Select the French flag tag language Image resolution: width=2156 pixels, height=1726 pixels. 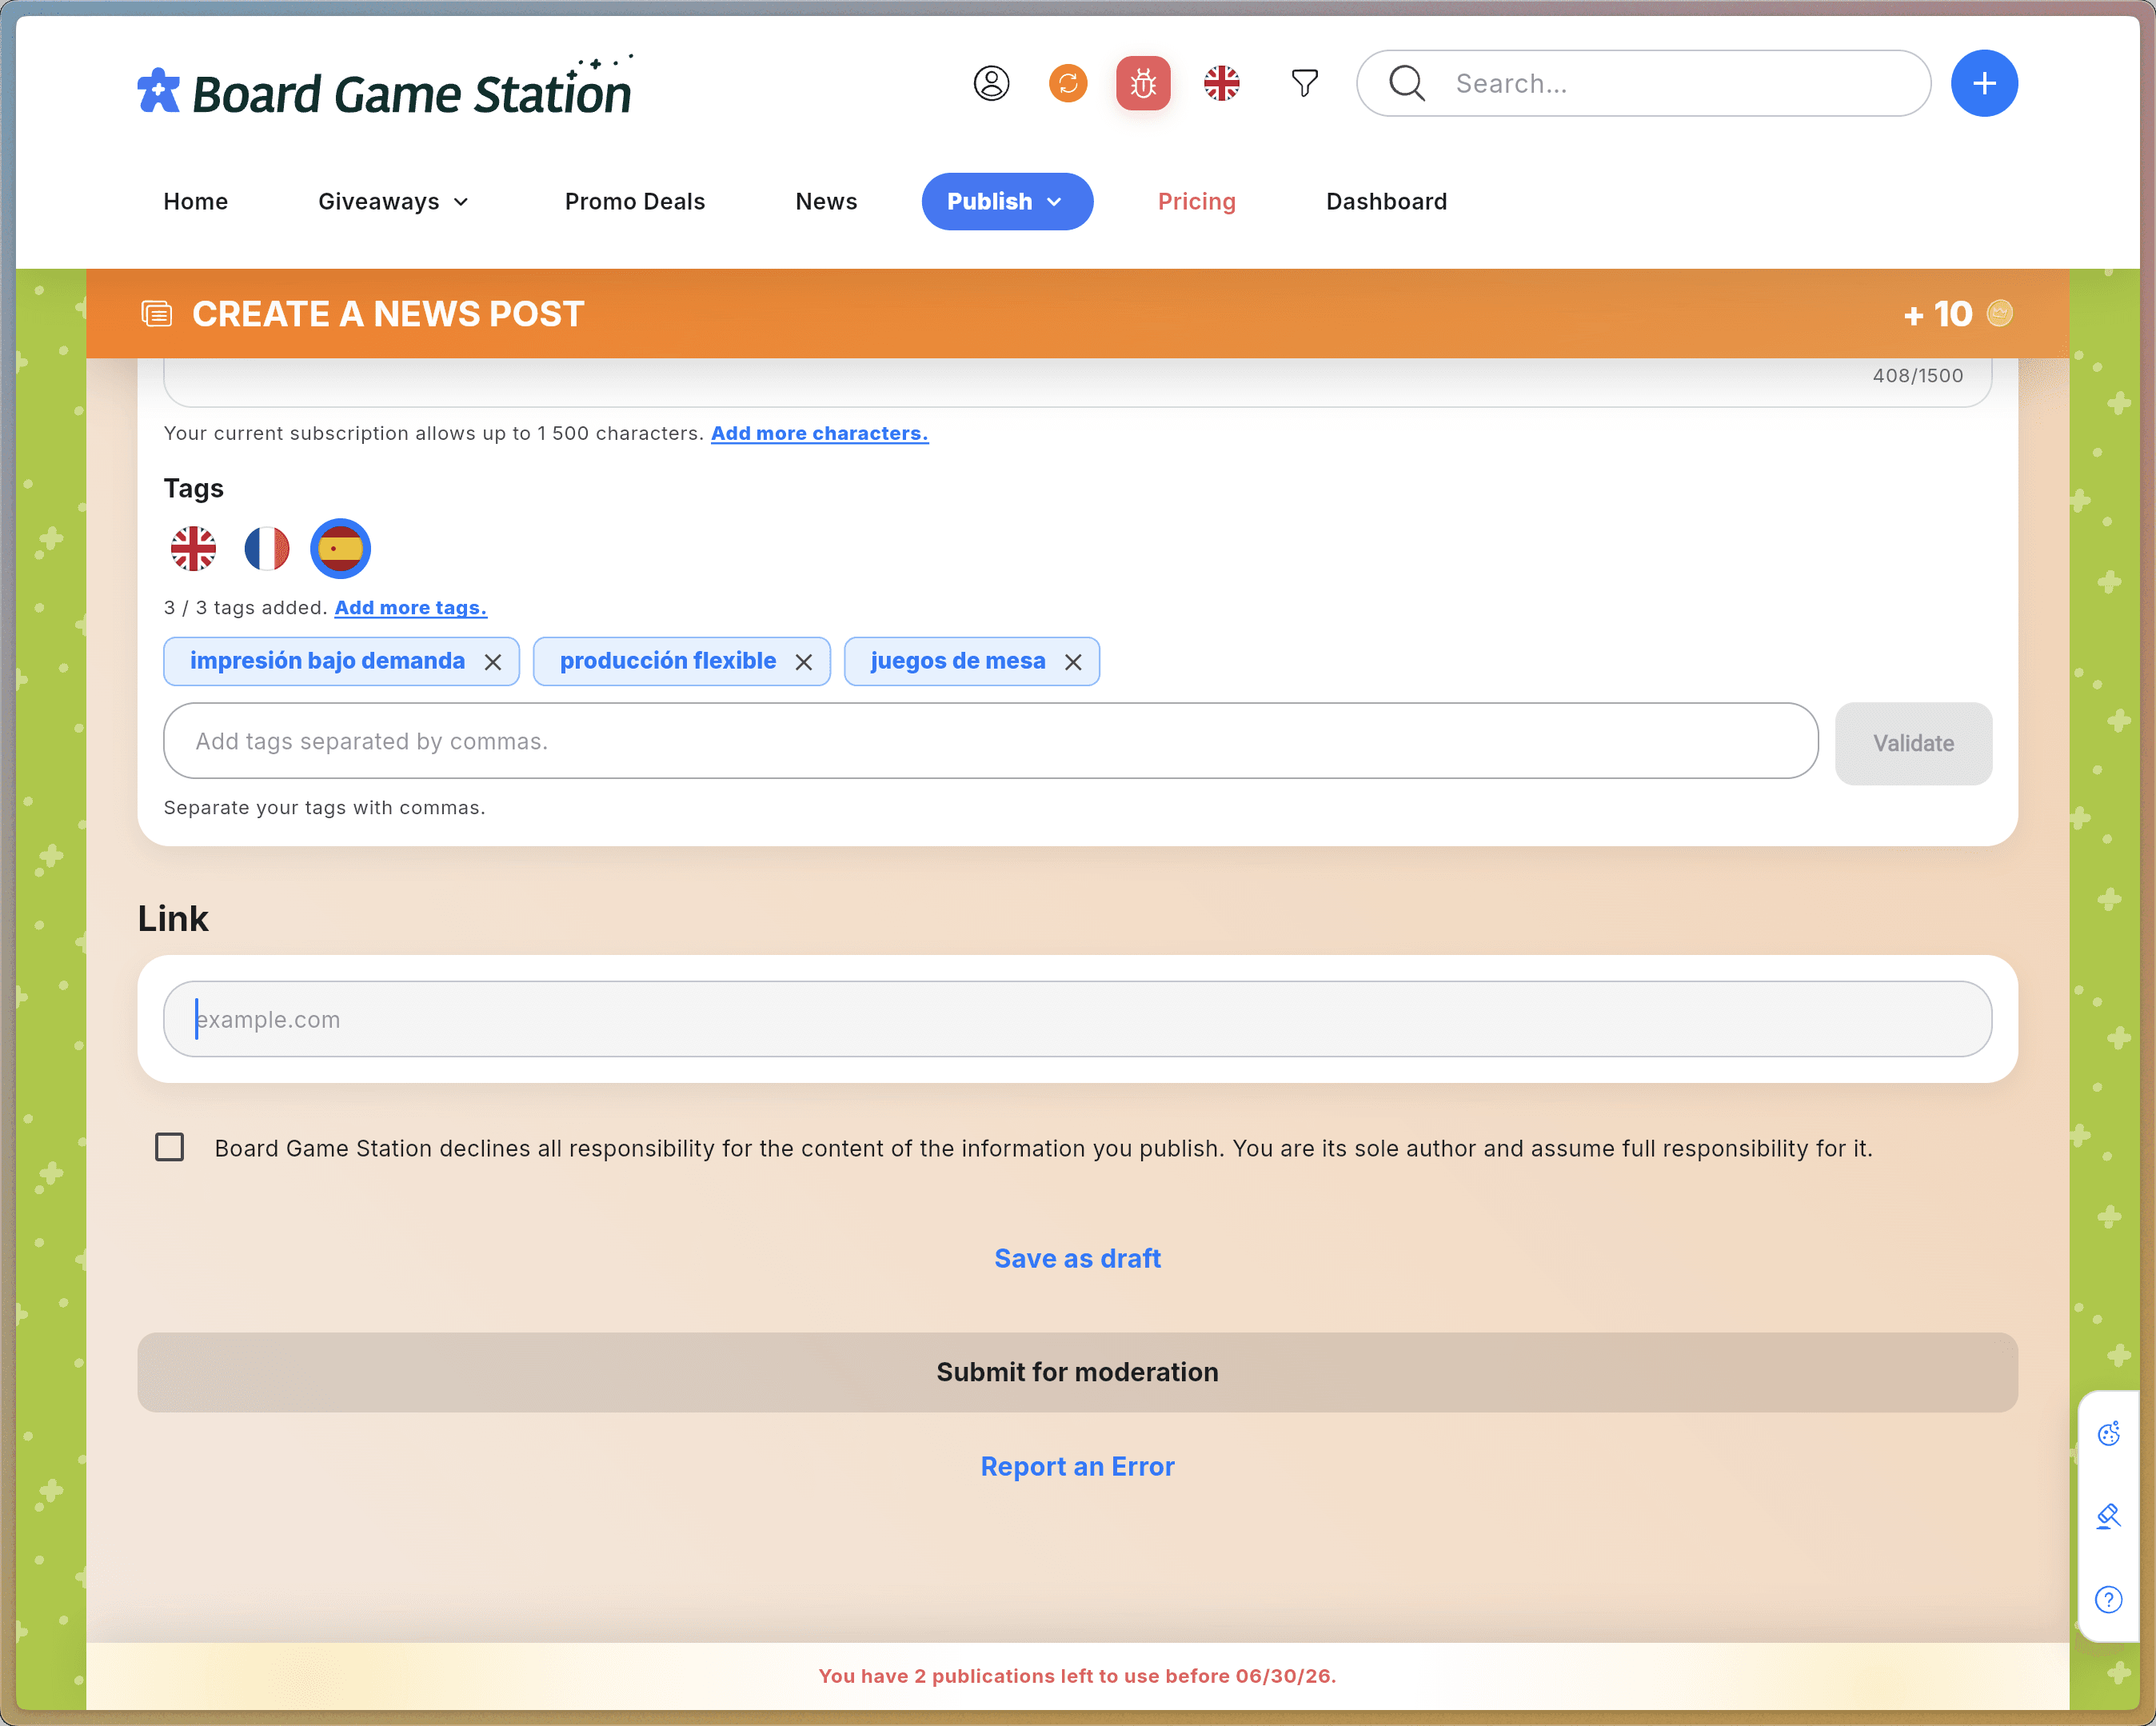point(267,549)
